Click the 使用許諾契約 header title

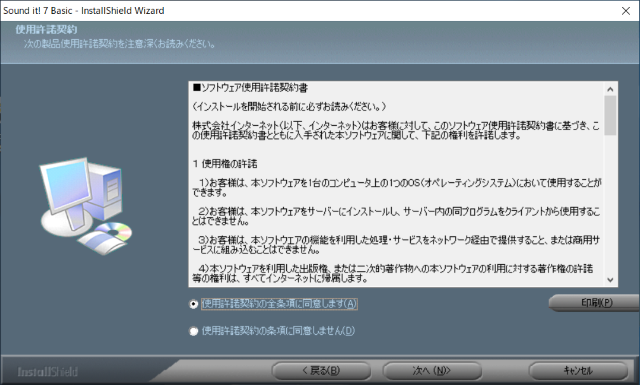coord(46,29)
